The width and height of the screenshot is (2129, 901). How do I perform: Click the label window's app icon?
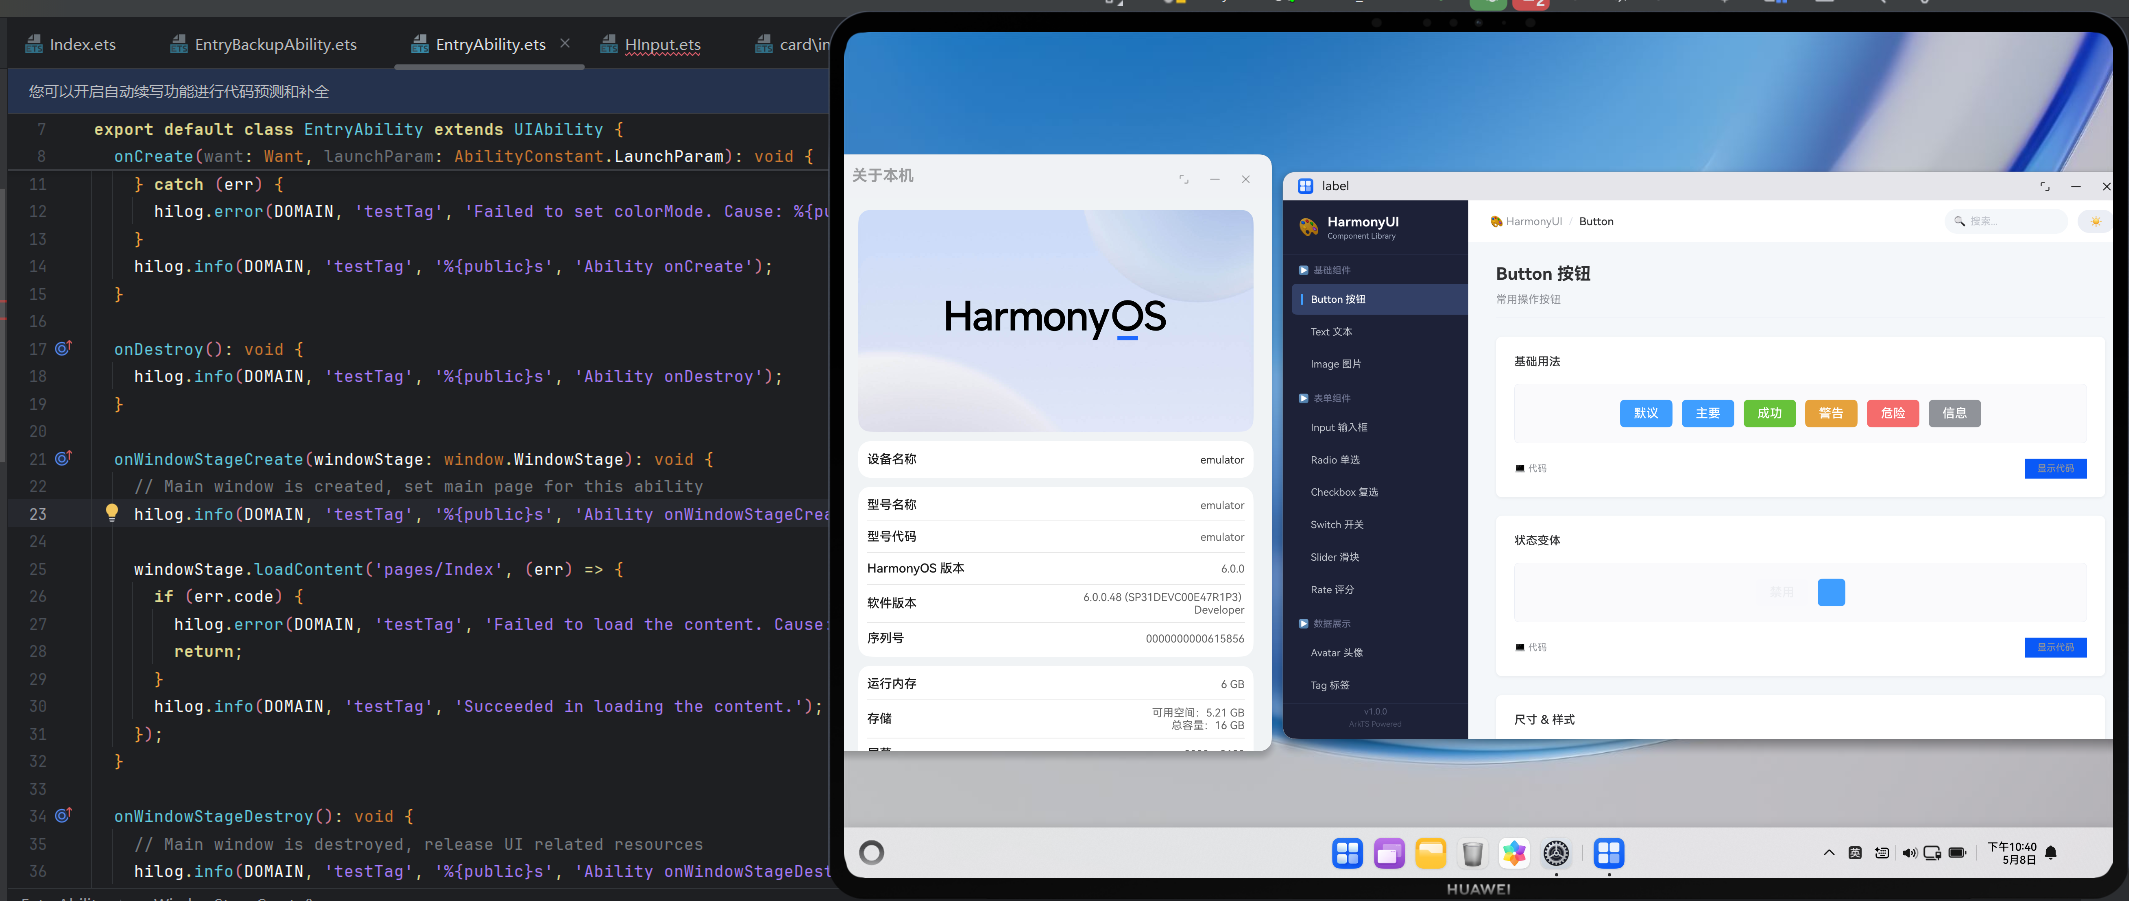click(1305, 186)
